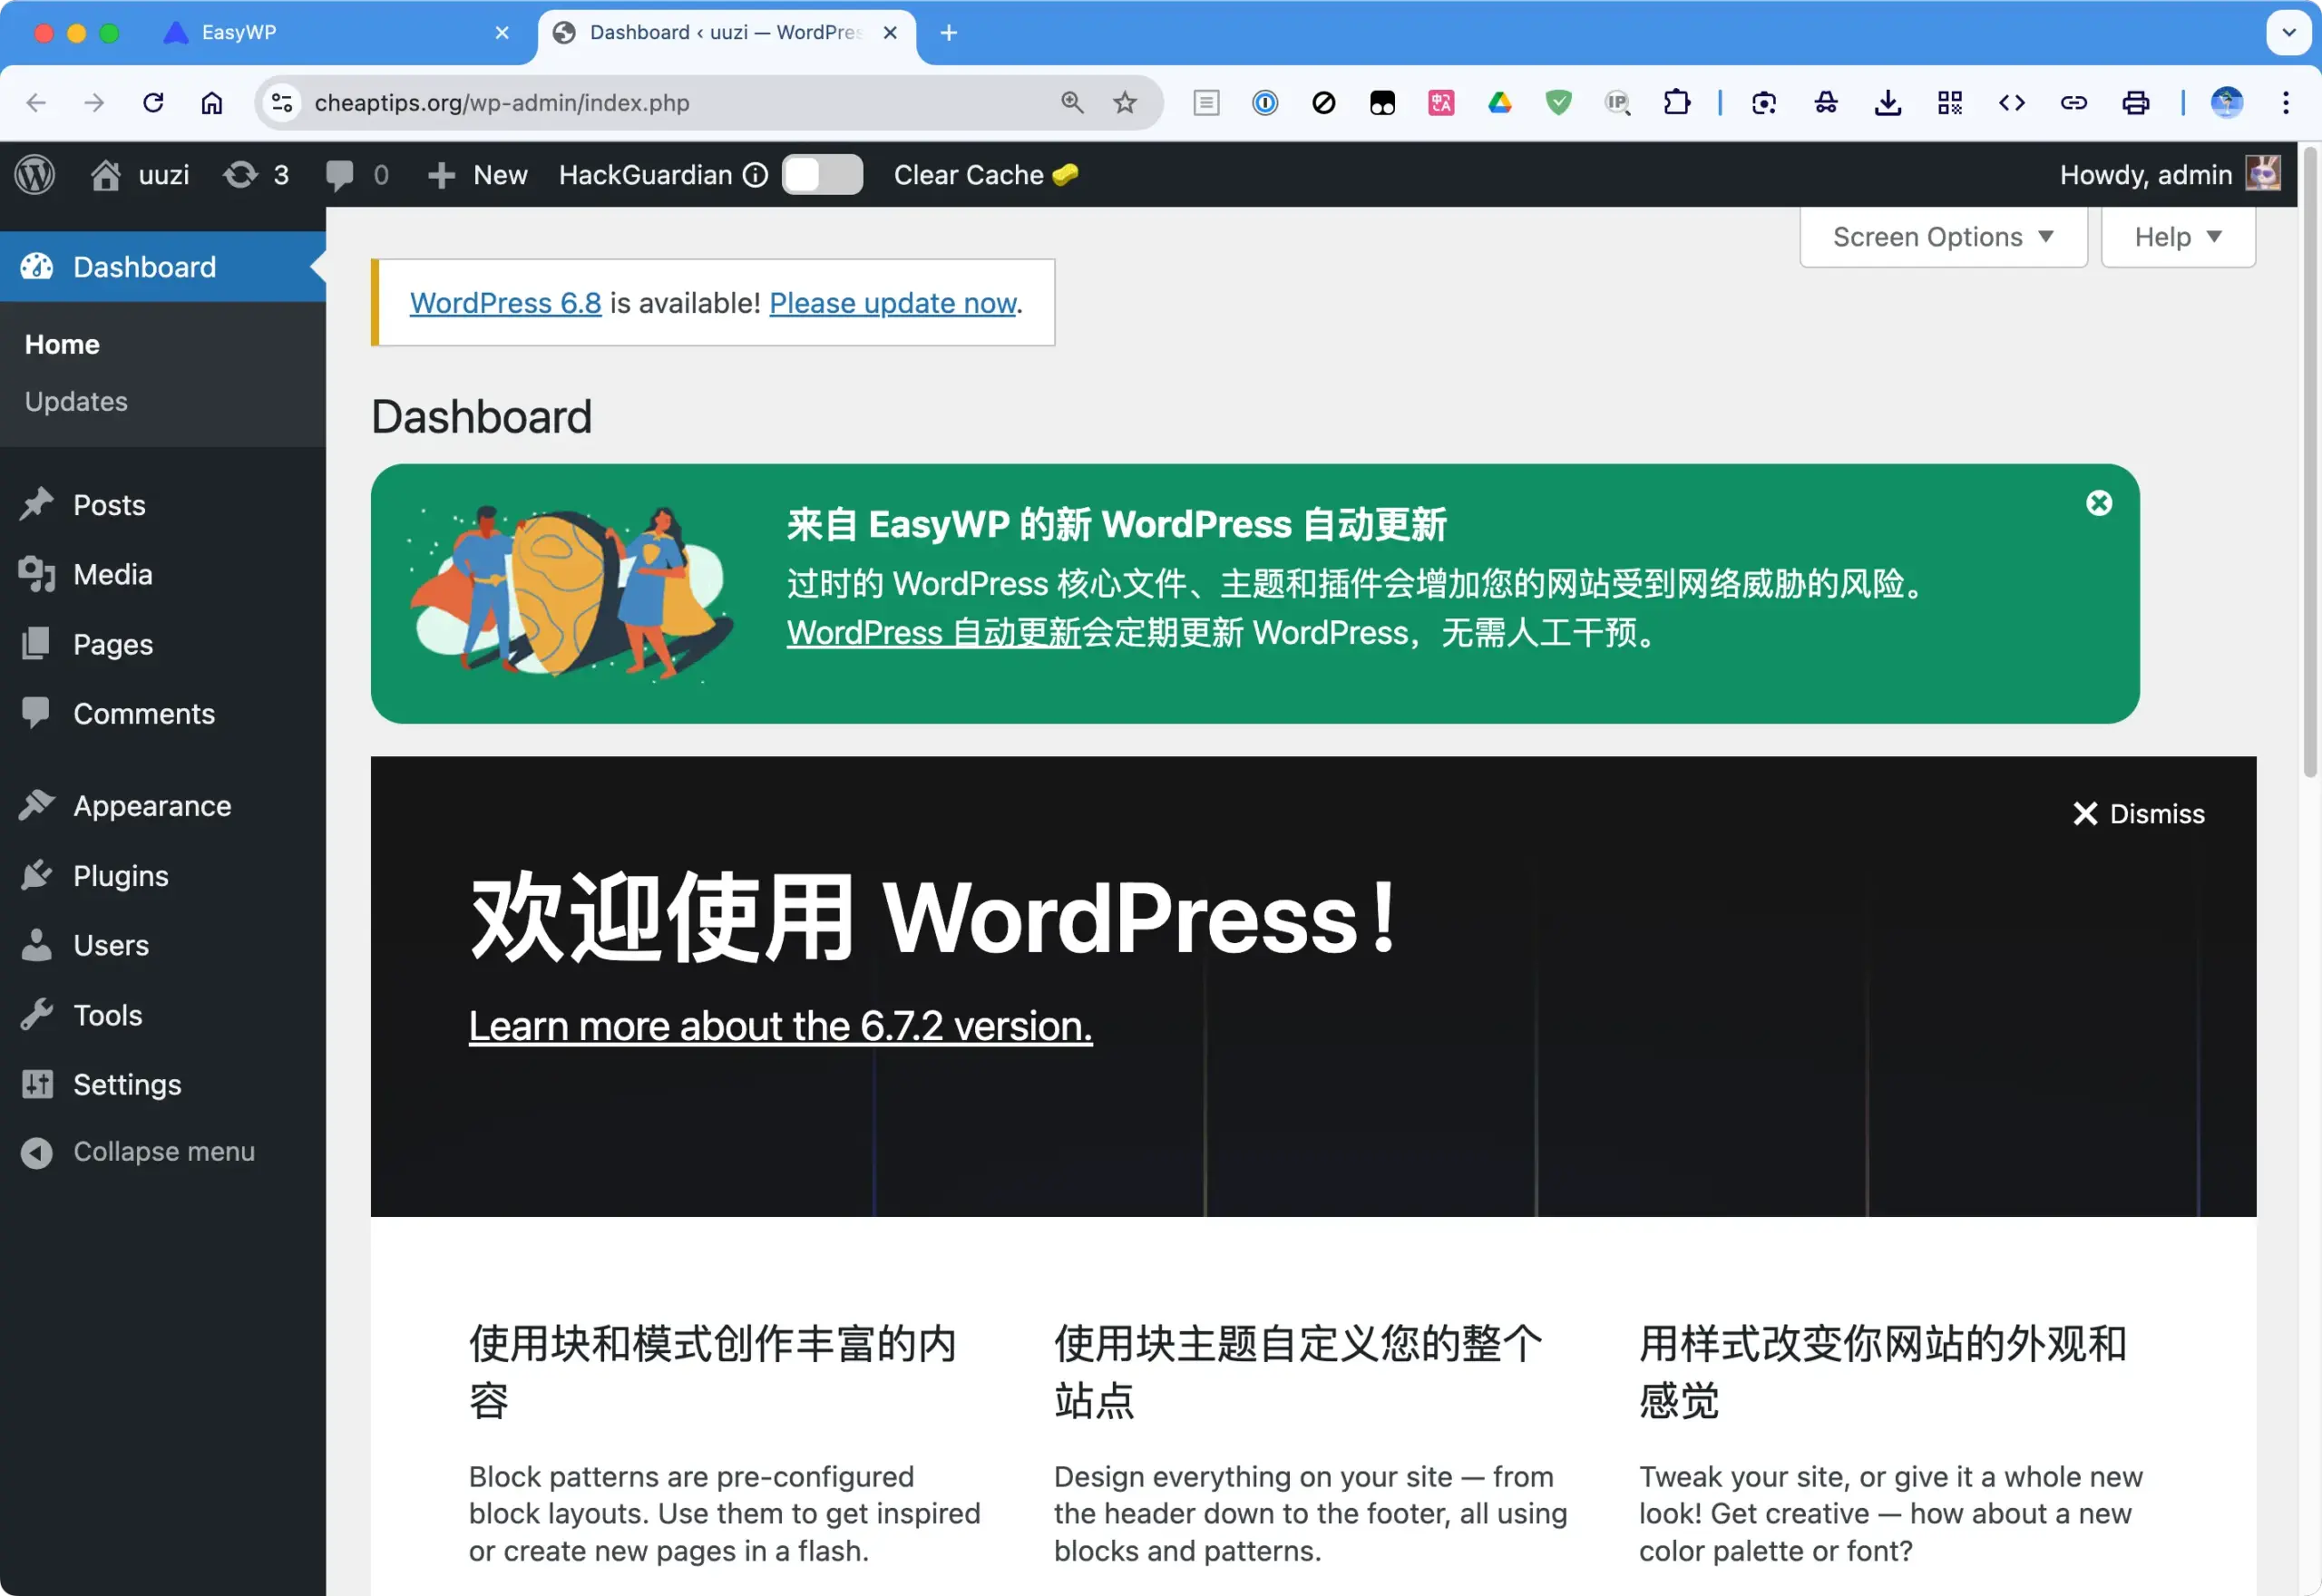Click Clear Cache in admin bar
The height and width of the screenshot is (1596, 2322).
coord(985,175)
